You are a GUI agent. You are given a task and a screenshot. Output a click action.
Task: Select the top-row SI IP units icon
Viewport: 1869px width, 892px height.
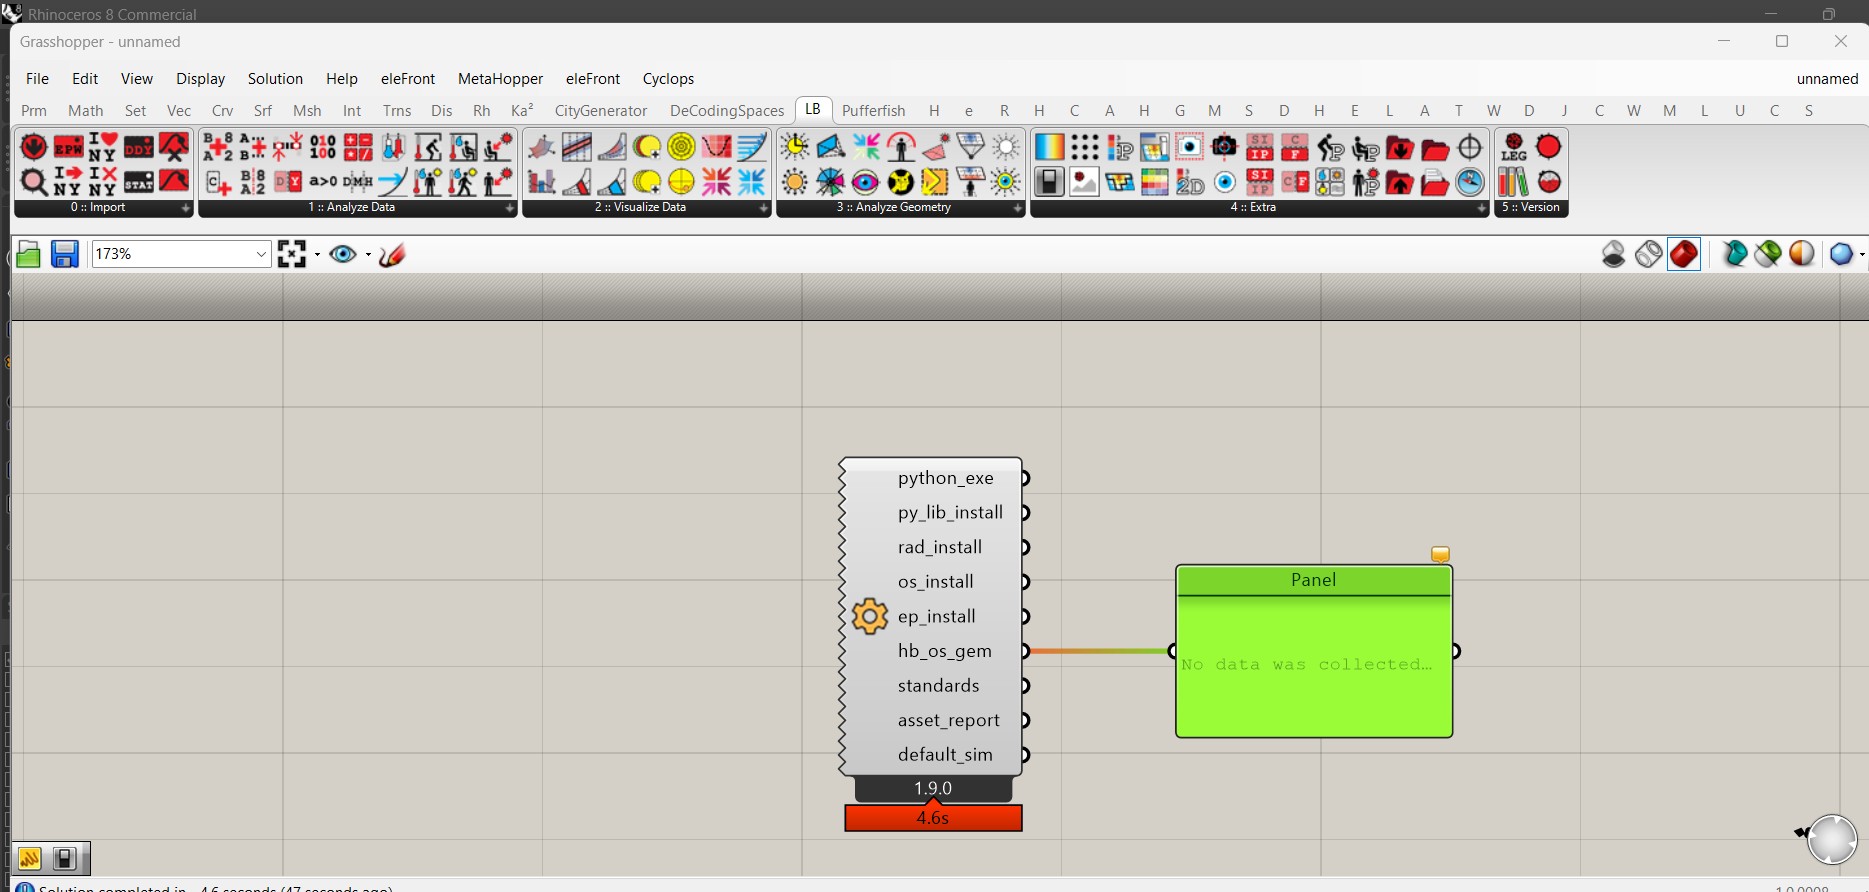coord(1259,147)
